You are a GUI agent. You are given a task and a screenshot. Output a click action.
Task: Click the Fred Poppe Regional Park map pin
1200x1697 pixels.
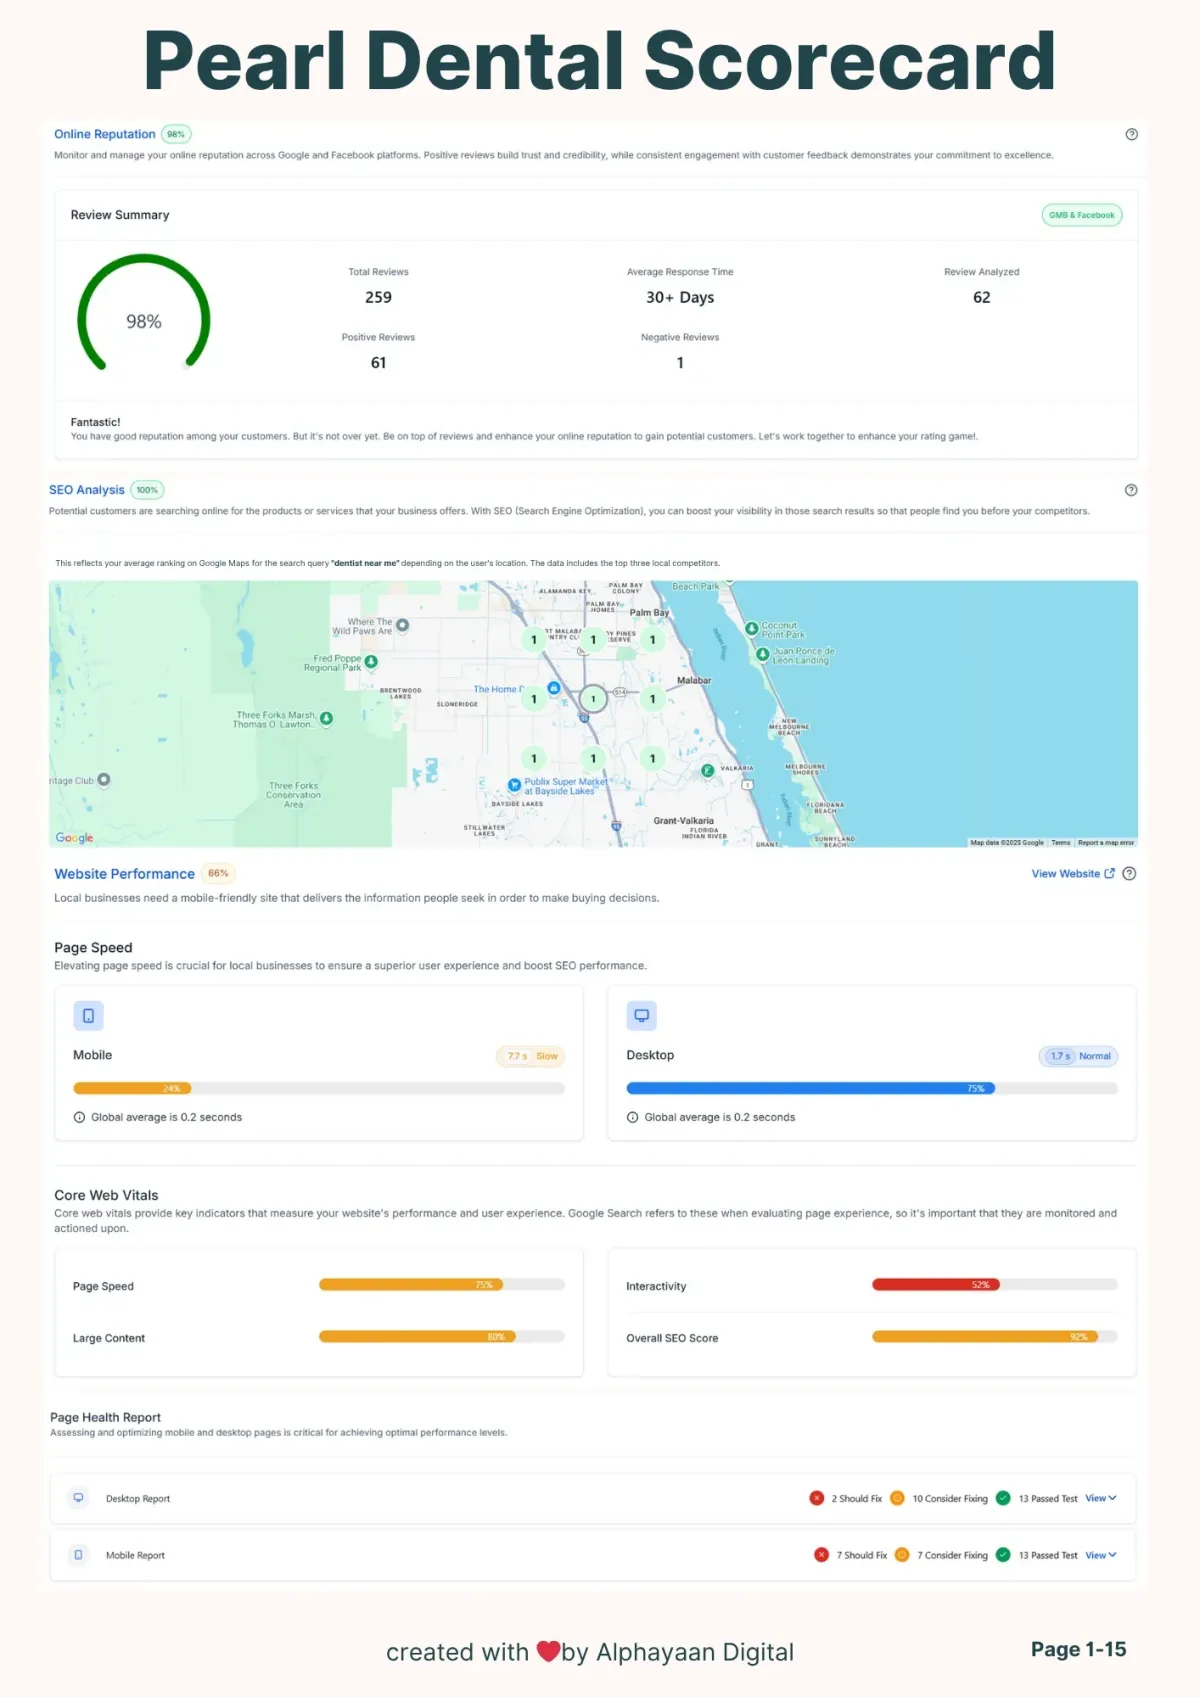[371, 662]
